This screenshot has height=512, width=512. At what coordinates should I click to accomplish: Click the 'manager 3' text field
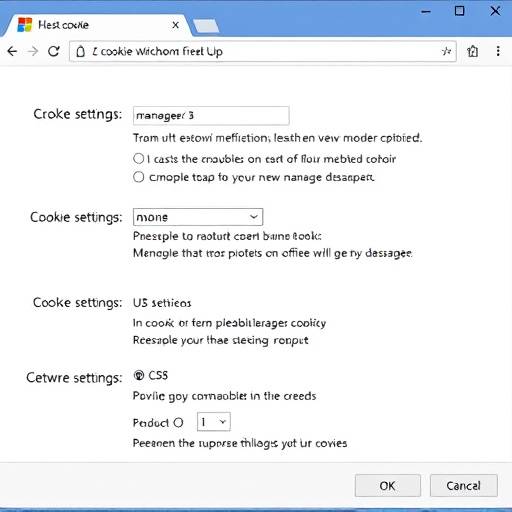tap(211, 116)
